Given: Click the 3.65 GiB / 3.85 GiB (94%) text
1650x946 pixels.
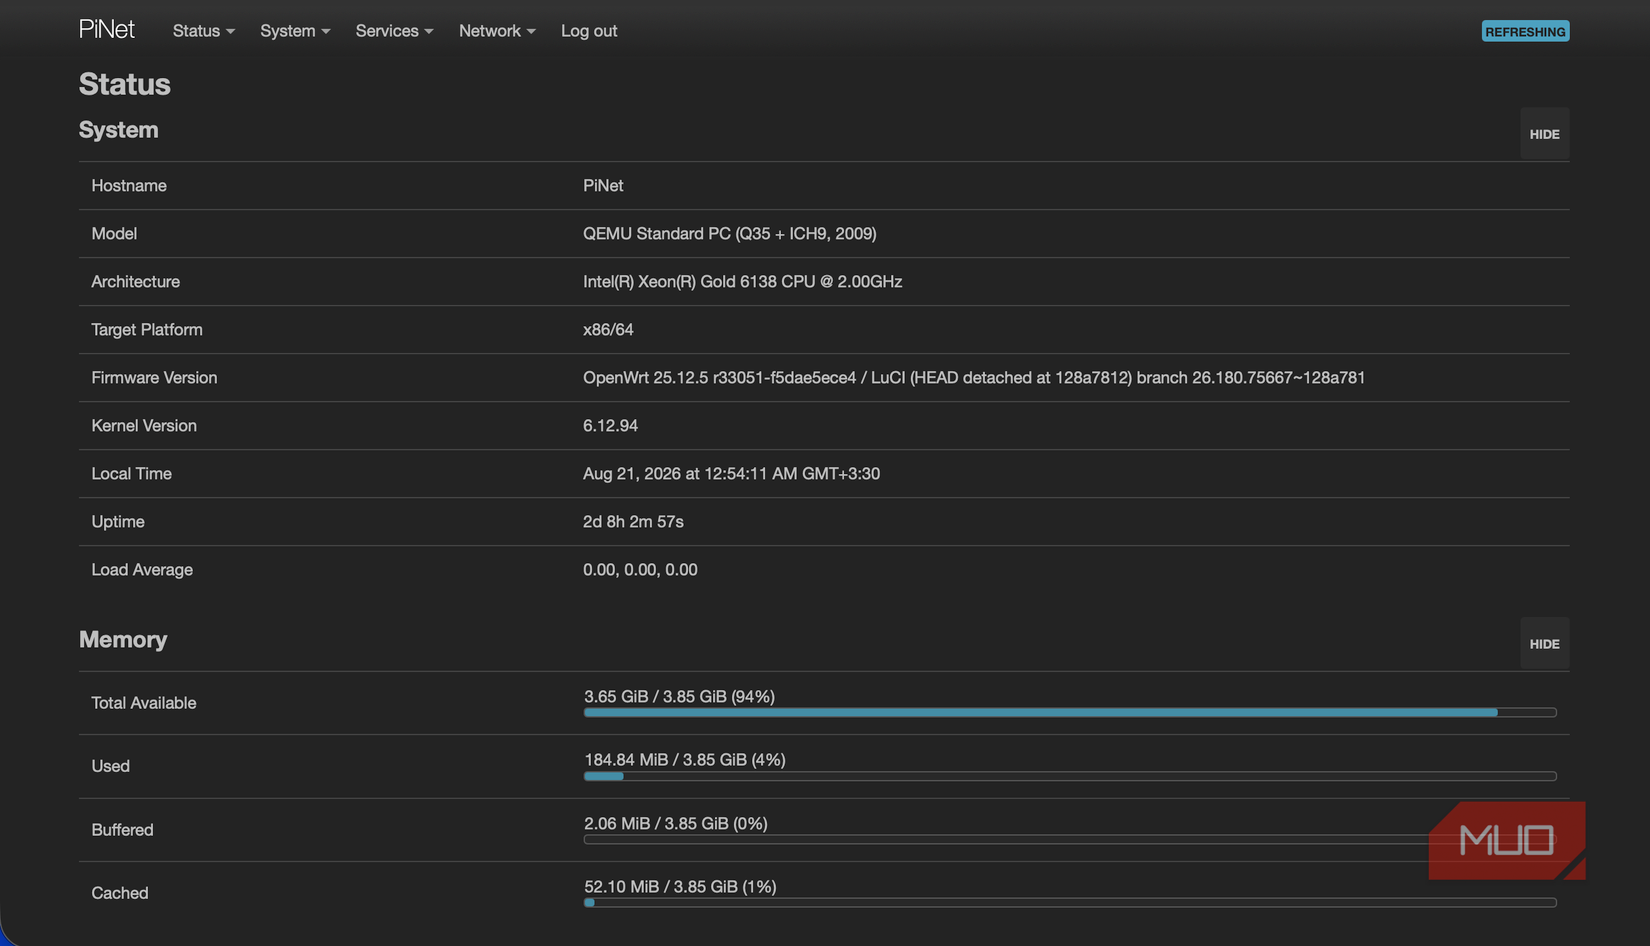Looking at the screenshot, I should tap(679, 696).
